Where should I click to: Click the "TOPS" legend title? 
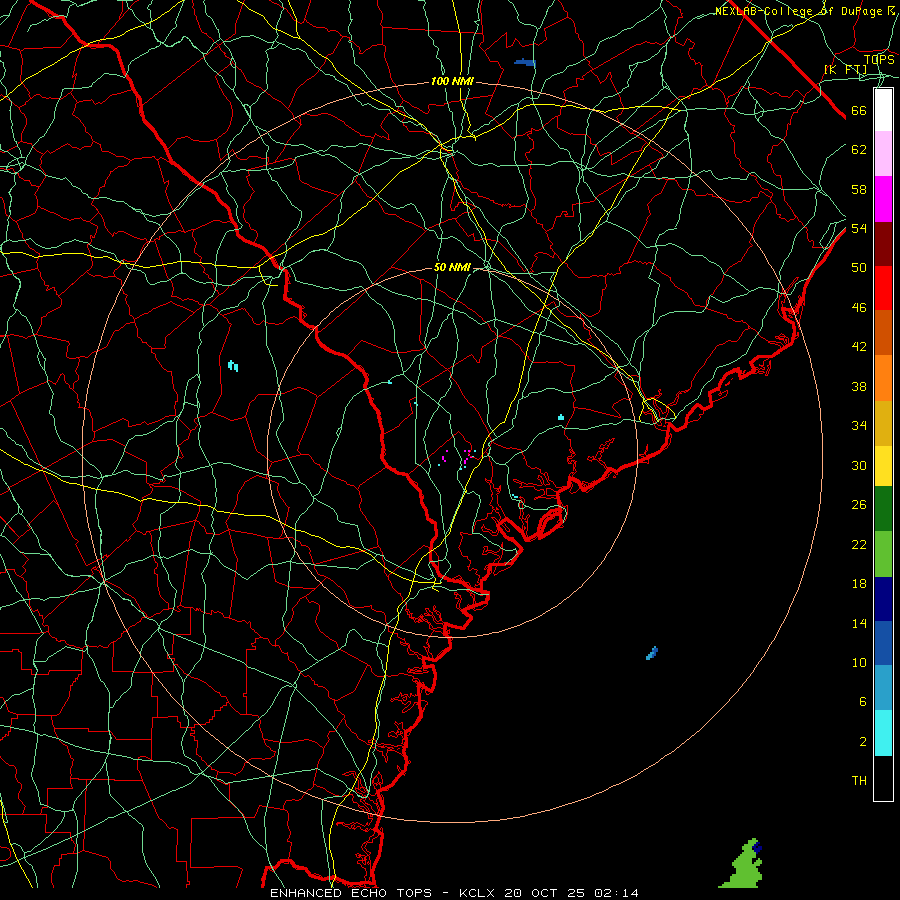pos(879,60)
